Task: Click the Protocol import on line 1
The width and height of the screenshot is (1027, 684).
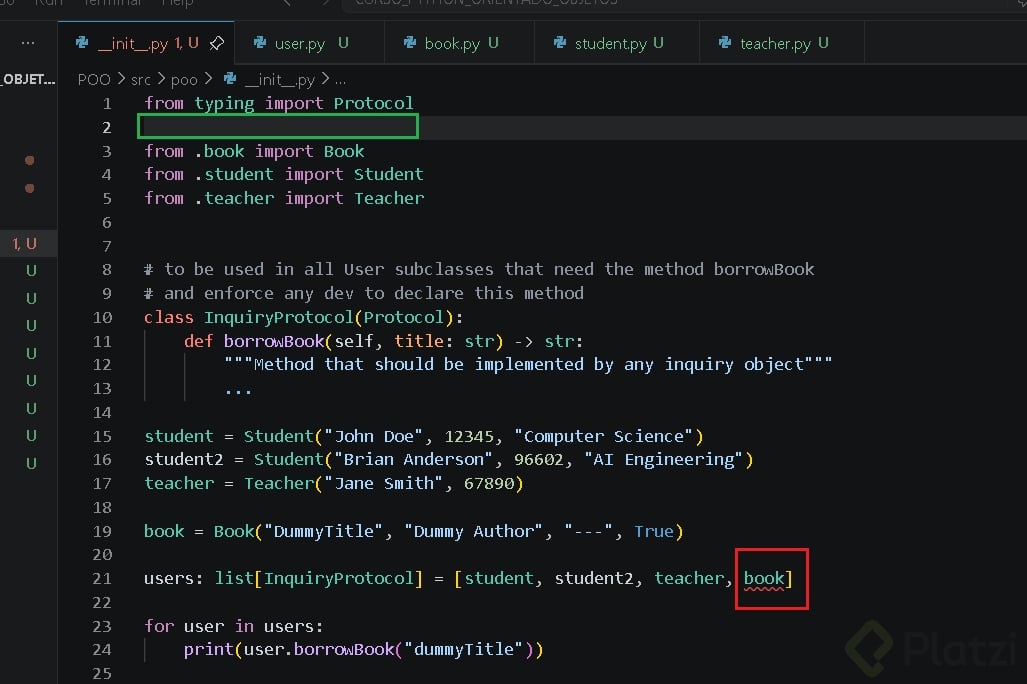Action: [x=373, y=104]
